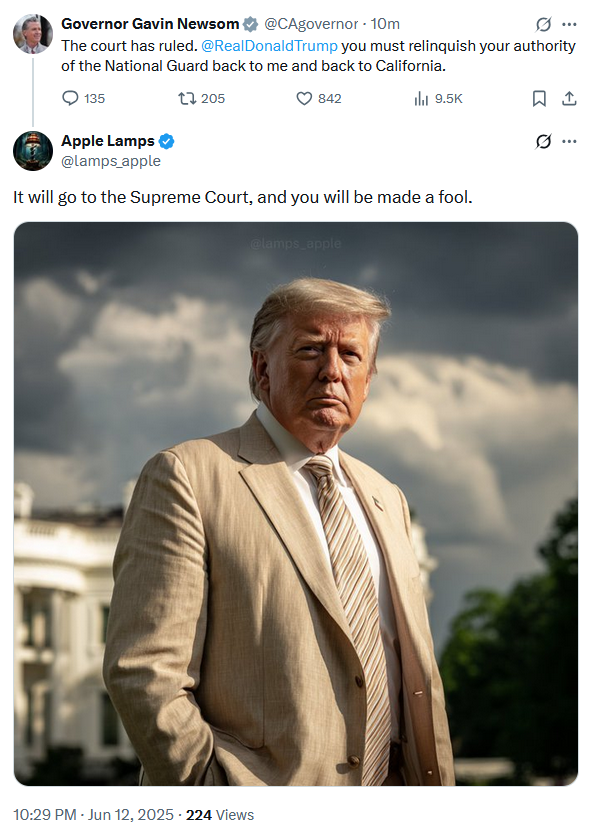Open Grok icon on Apple Lamps post
The height and width of the screenshot is (831, 590).
point(543,141)
